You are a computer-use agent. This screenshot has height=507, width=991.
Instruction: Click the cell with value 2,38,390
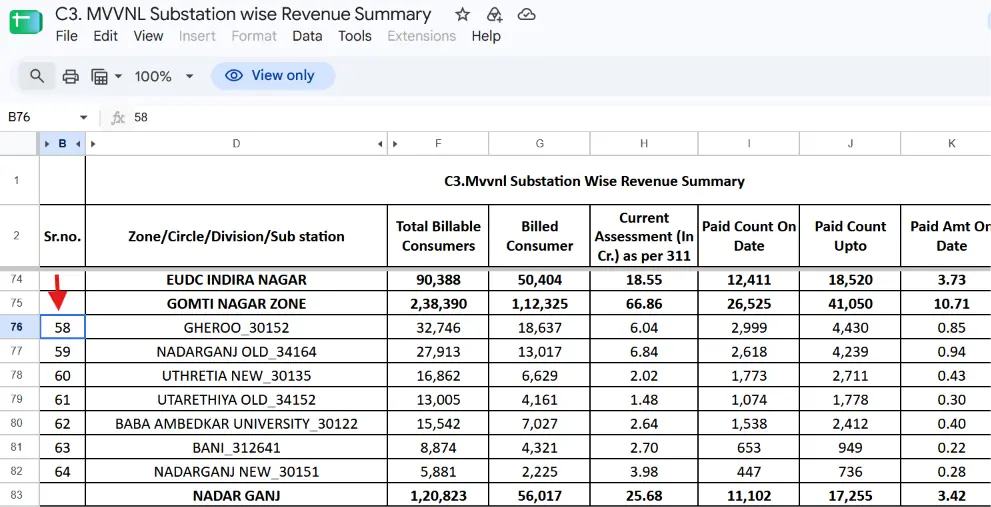438,303
